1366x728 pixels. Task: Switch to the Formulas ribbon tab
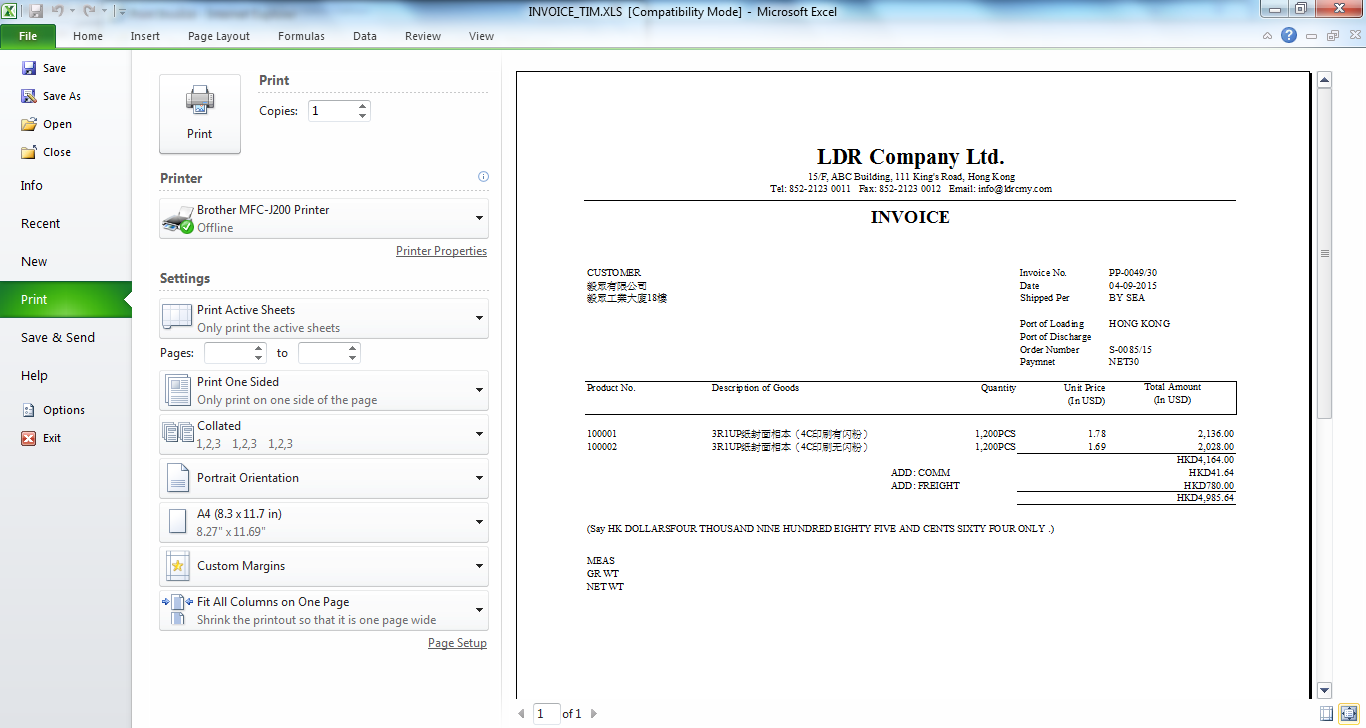point(301,36)
